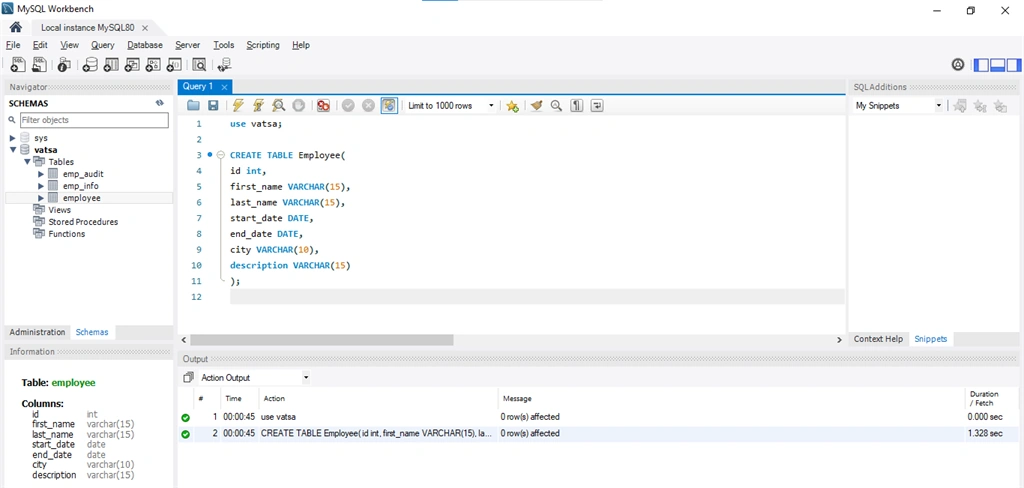Viewport: 1024px width, 488px height.
Task: Expand the sys schema node
Action: [12, 138]
